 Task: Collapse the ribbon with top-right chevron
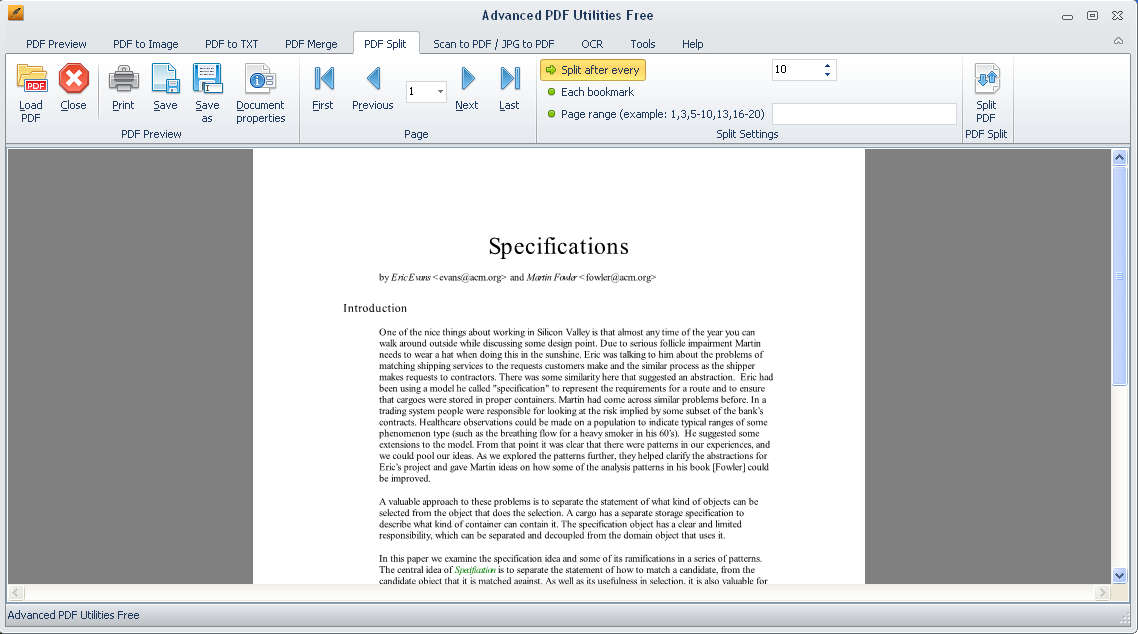coord(1118,41)
